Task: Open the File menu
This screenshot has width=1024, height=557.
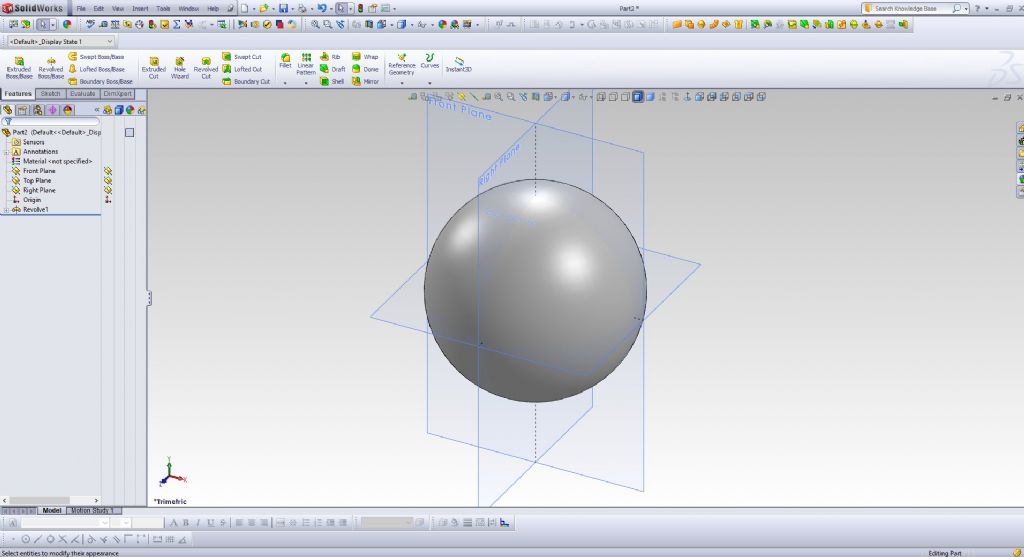Action: pos(81,8)
